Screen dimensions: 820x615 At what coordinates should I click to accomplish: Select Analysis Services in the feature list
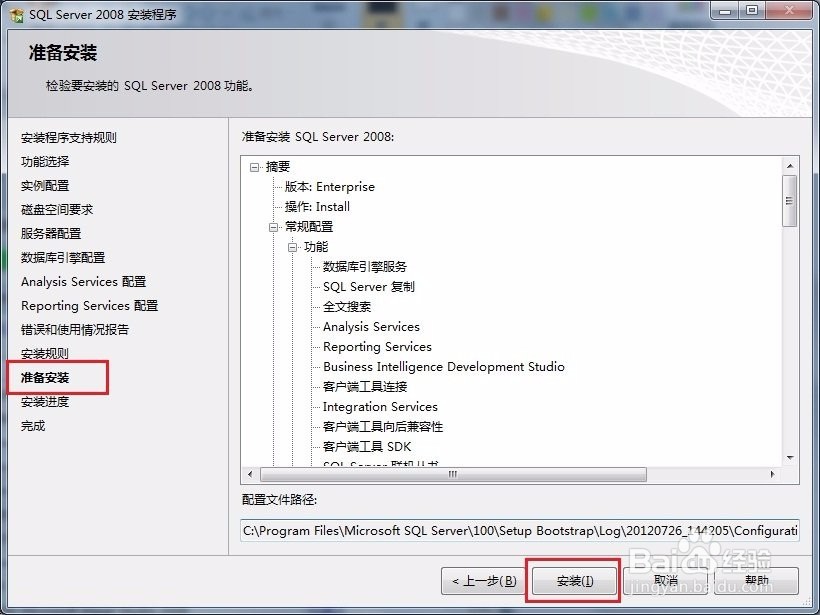[x=373, y=326]
